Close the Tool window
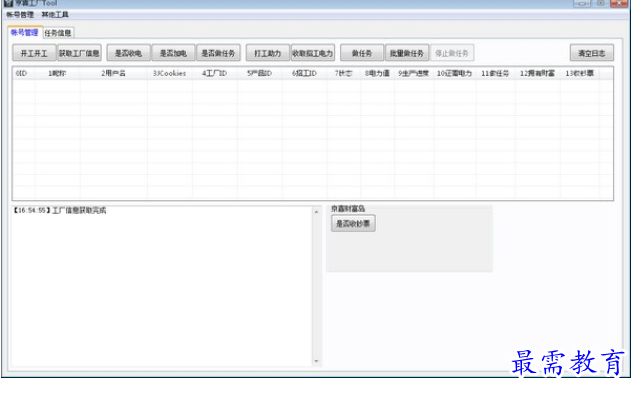Image resolution: width=633 pixels, height=394 pixels. pyautogui.click(x=618, y=3)
